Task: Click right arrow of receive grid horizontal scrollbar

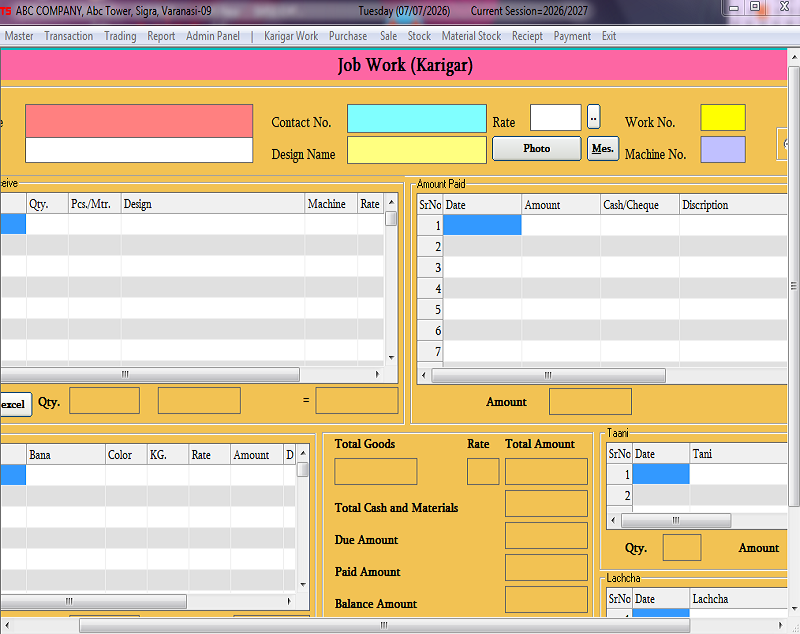Action: [x=377, y=374]
